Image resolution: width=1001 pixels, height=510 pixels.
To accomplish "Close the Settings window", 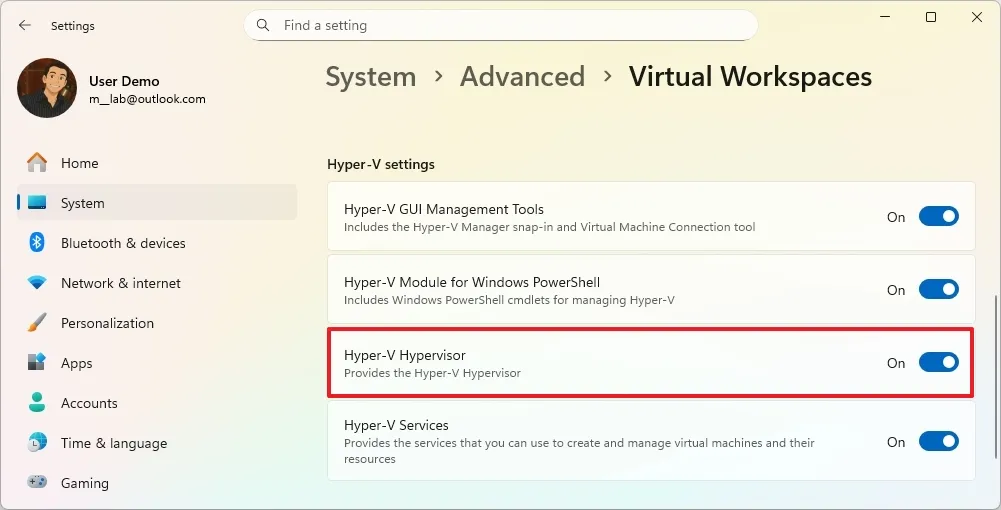I will [977, 17].
